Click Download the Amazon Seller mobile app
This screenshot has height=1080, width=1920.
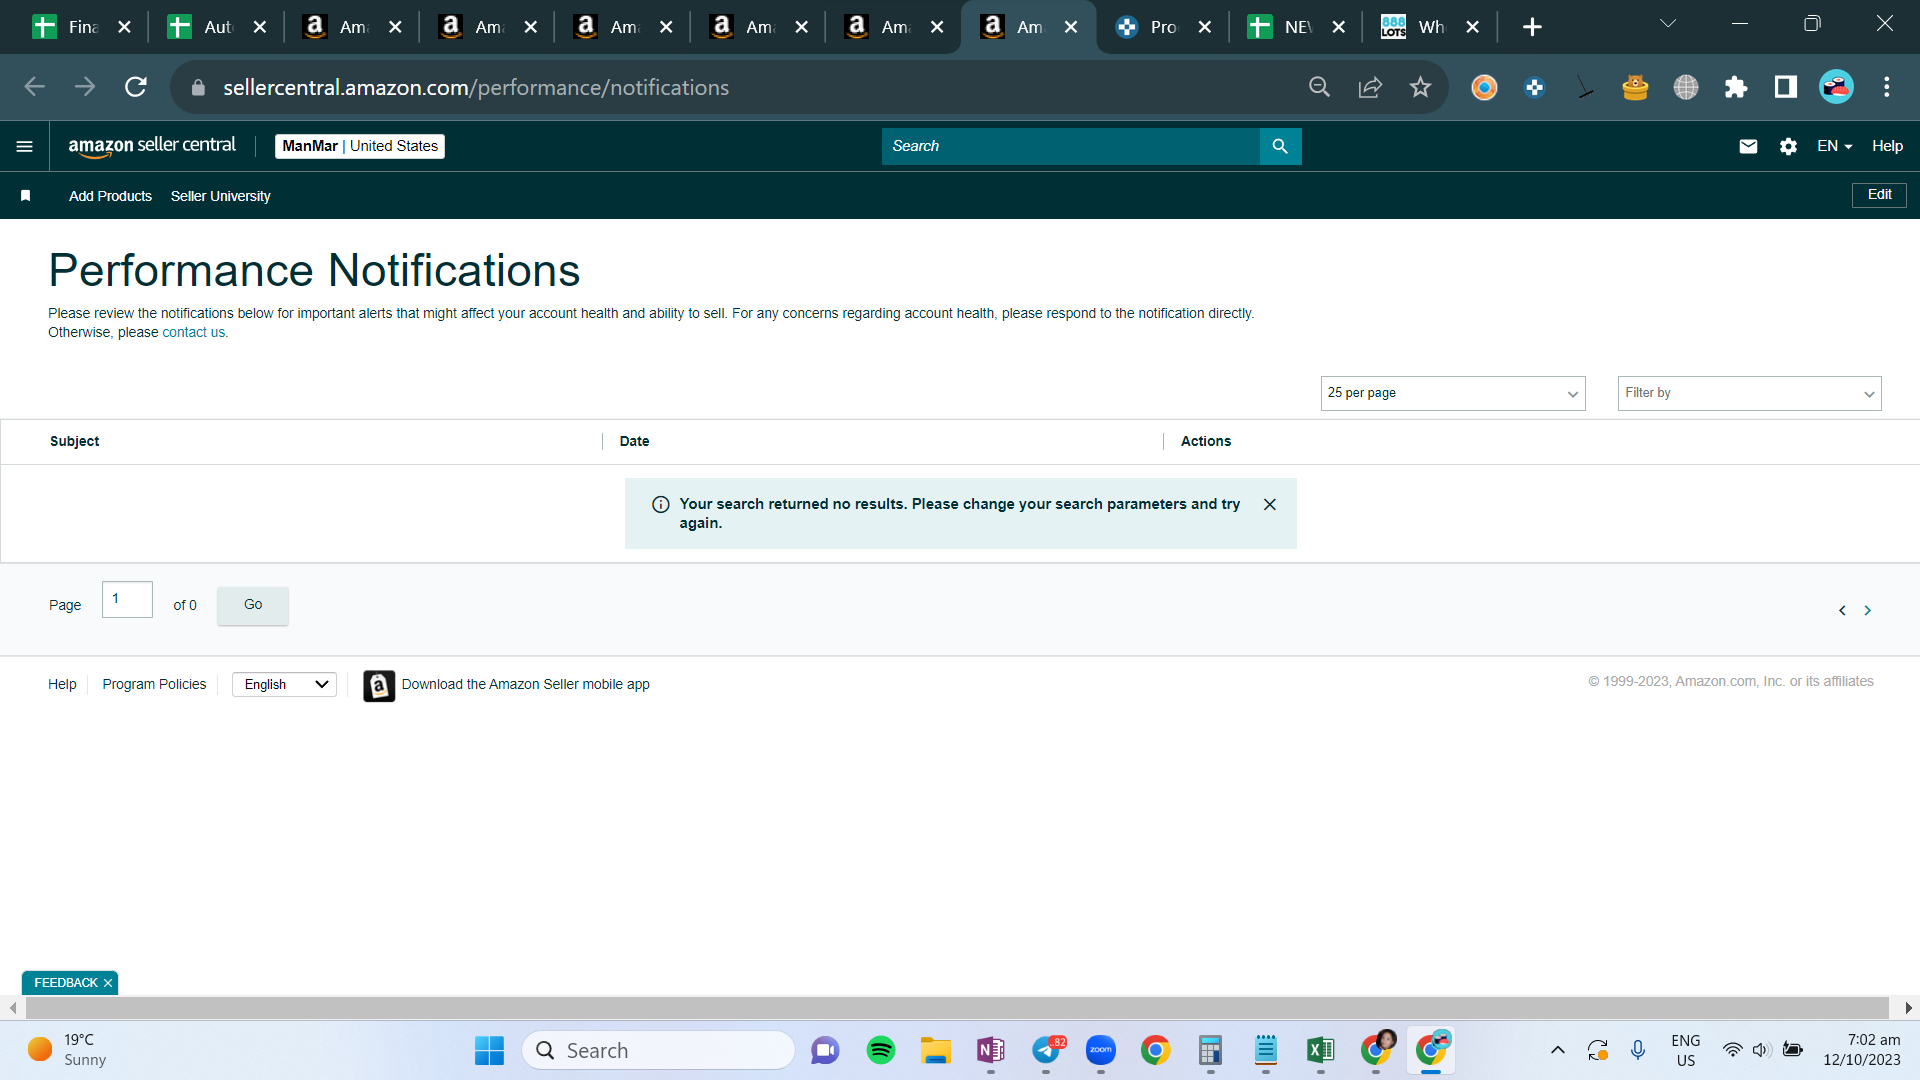(525, 685)
